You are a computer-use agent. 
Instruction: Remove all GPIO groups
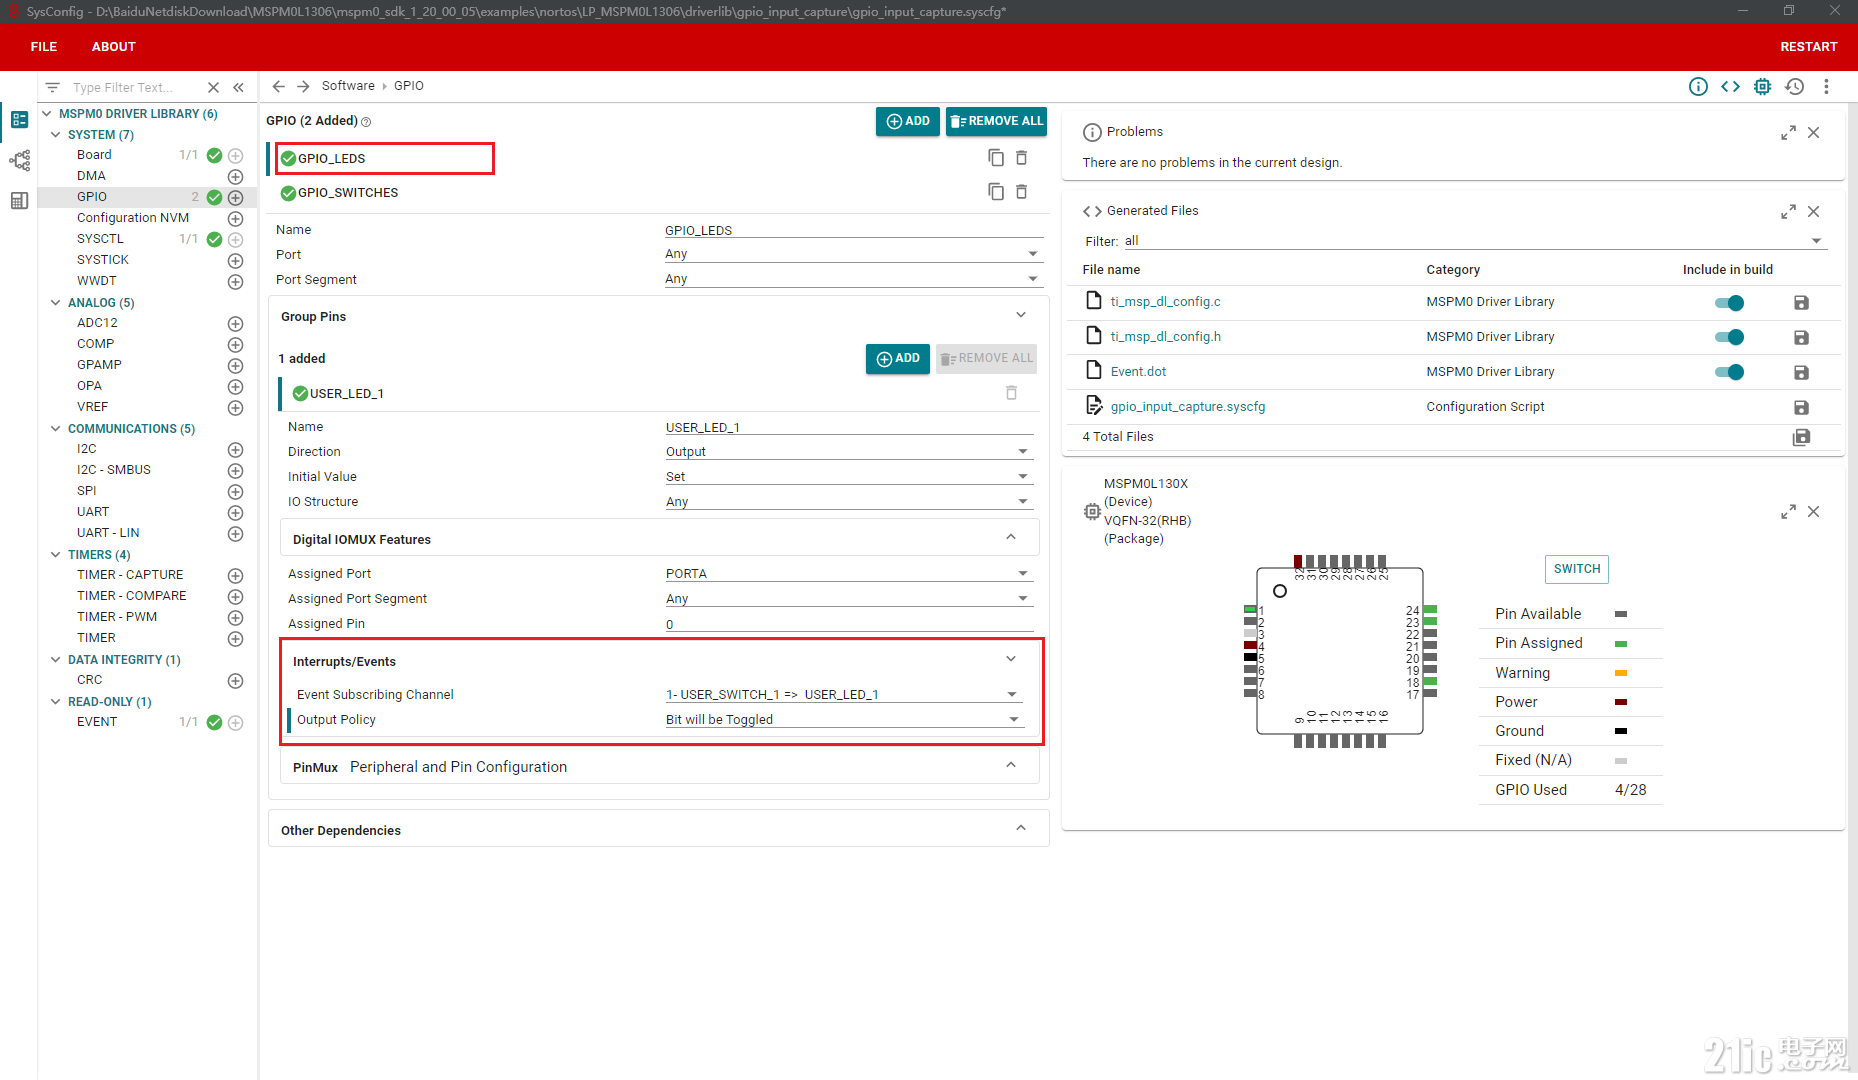pos(996,121)
